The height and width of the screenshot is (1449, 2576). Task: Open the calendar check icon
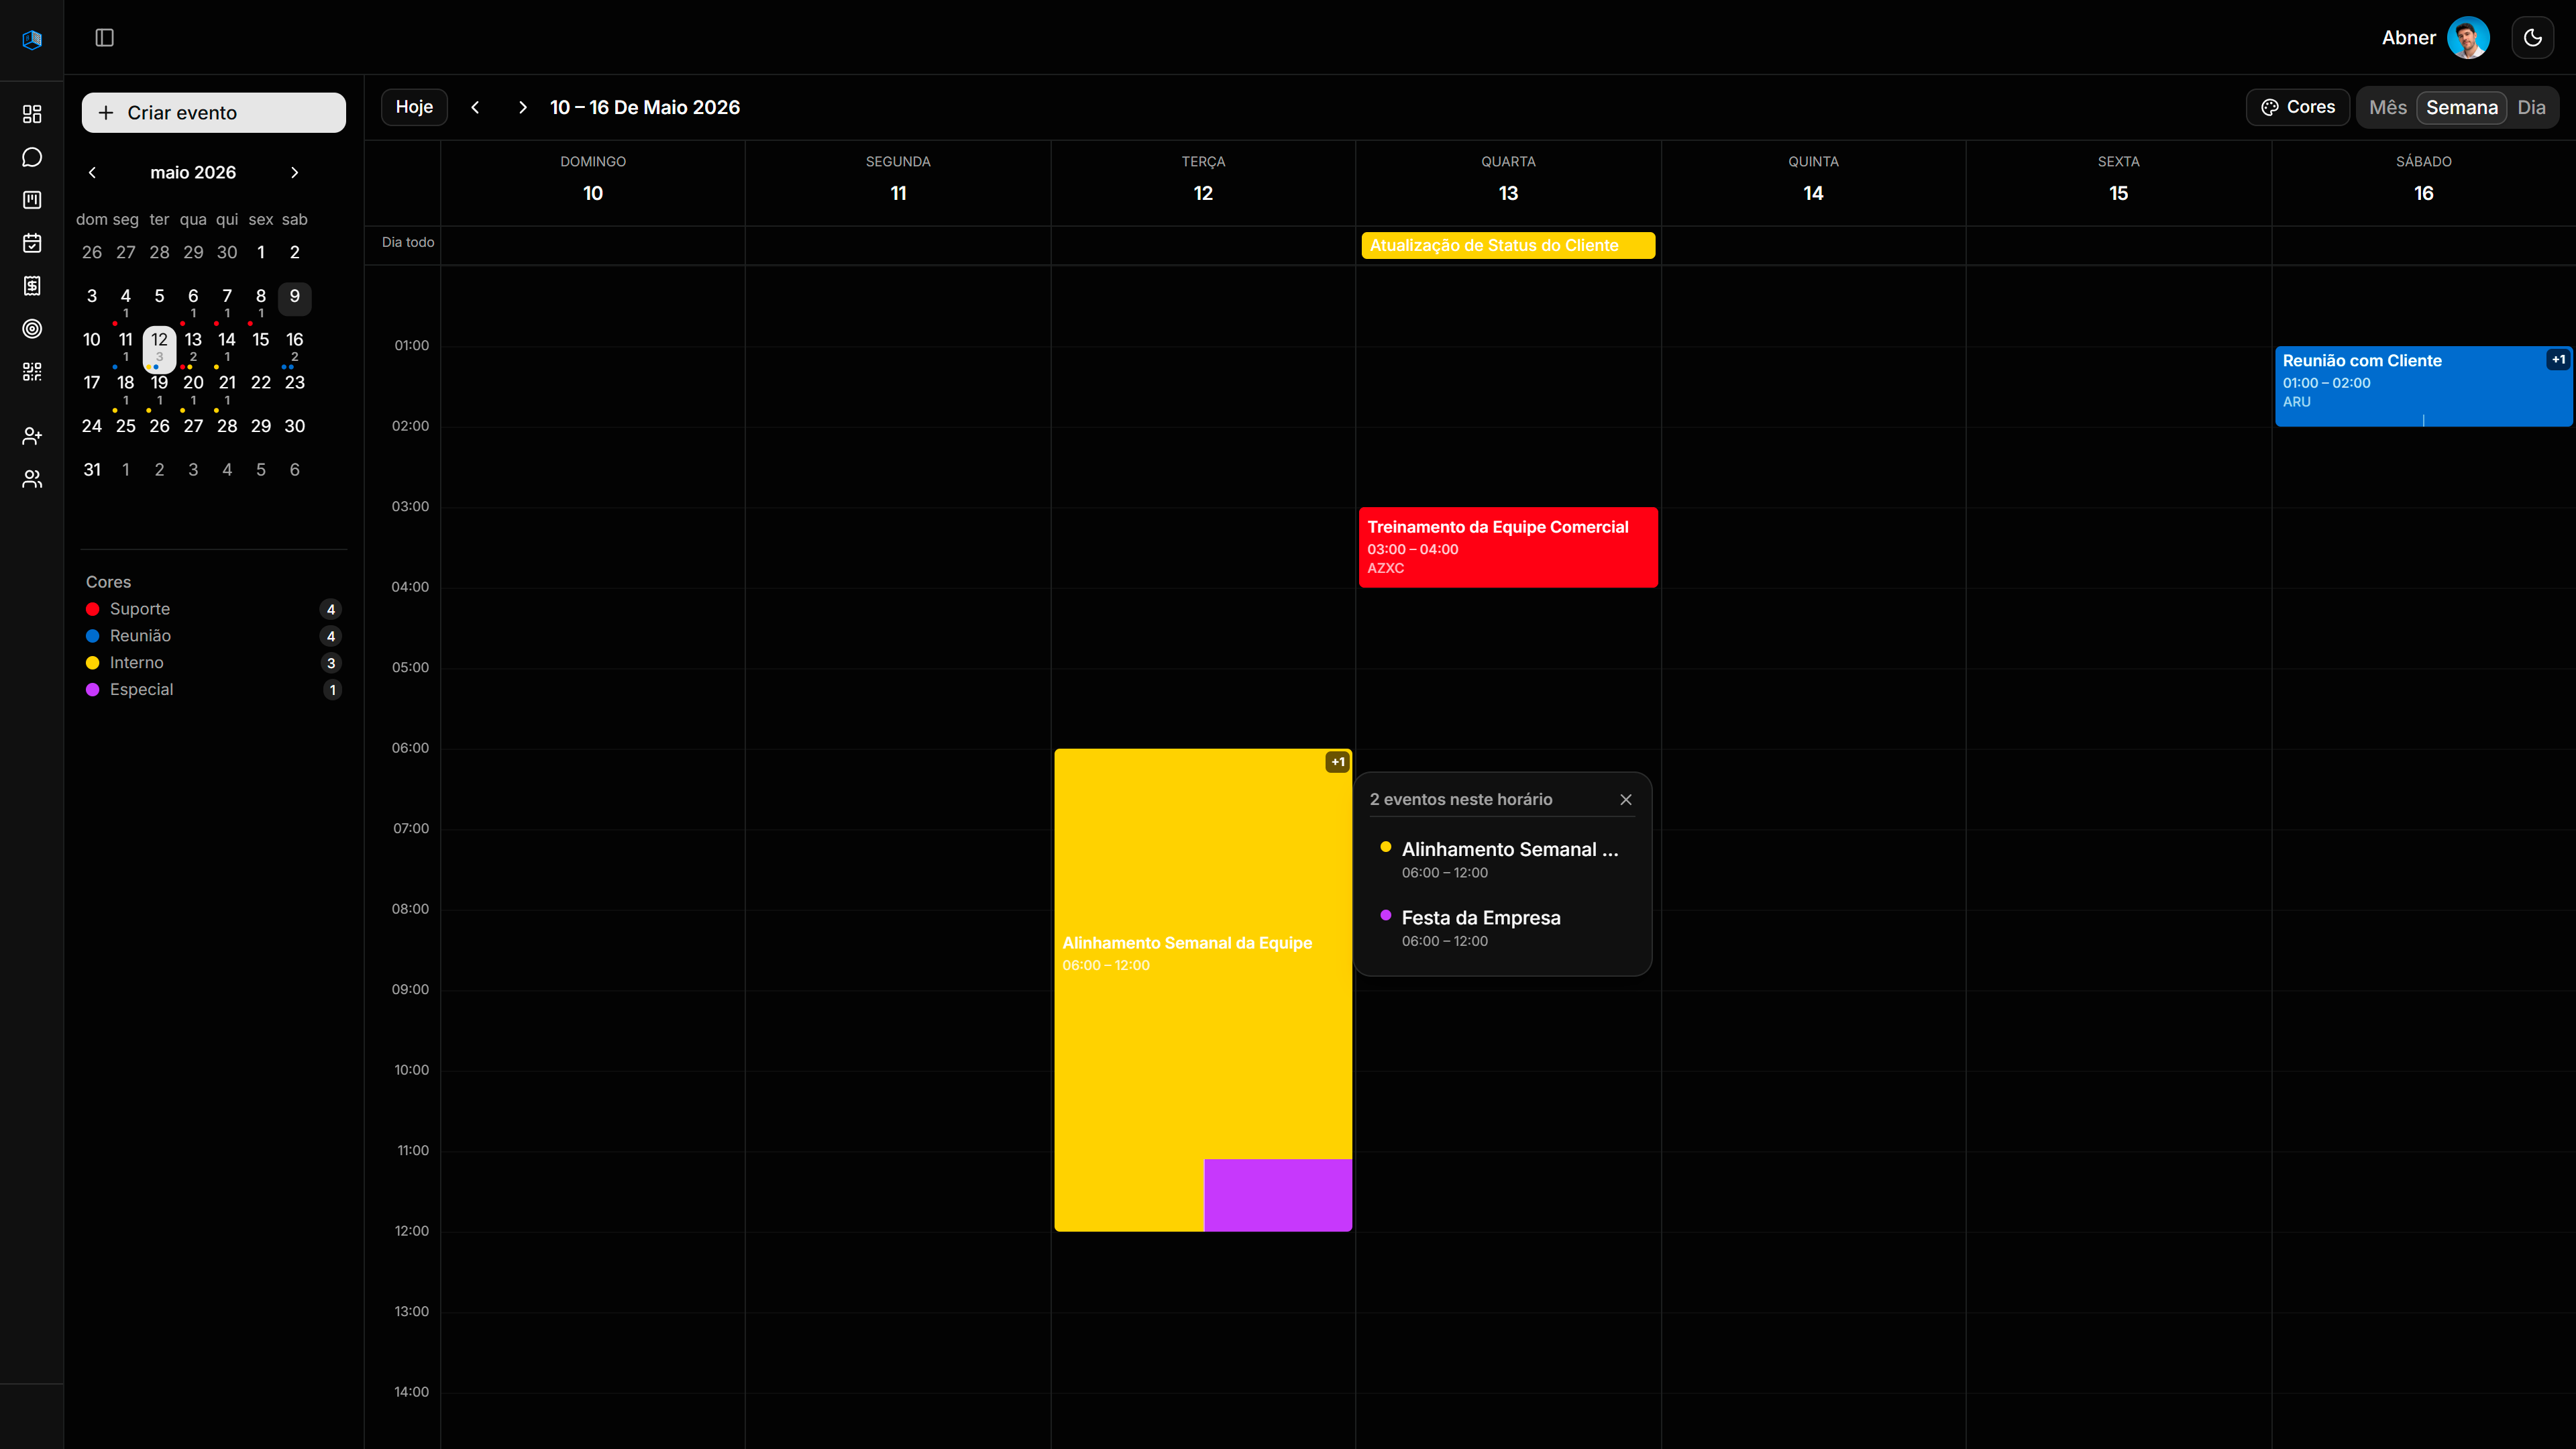coord(32,243)
